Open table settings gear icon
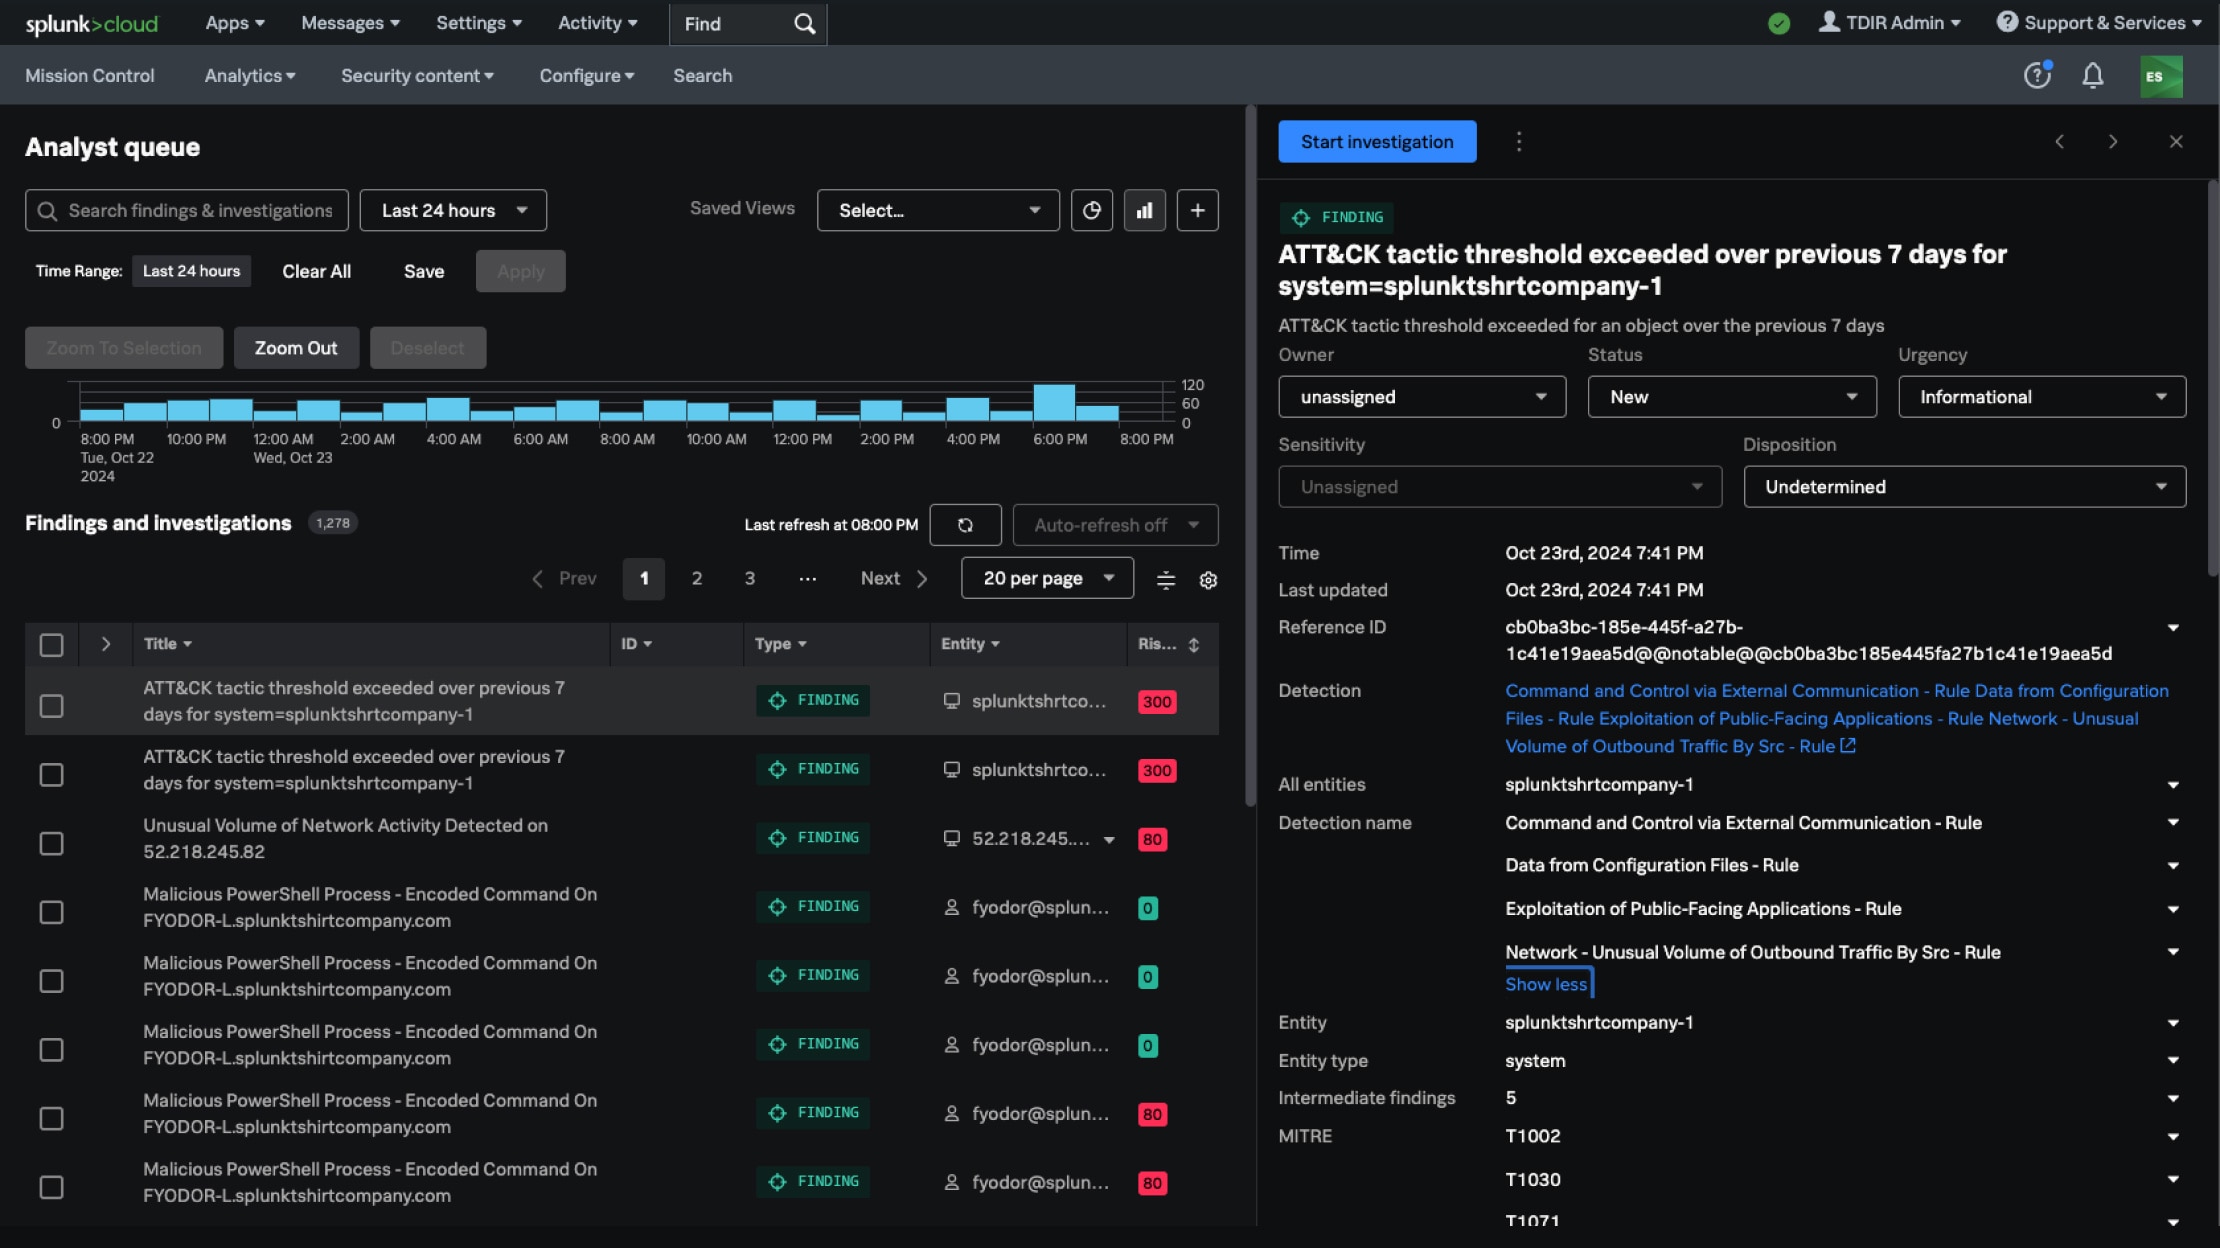2220x1248 pixels. tap(1208, 580)
